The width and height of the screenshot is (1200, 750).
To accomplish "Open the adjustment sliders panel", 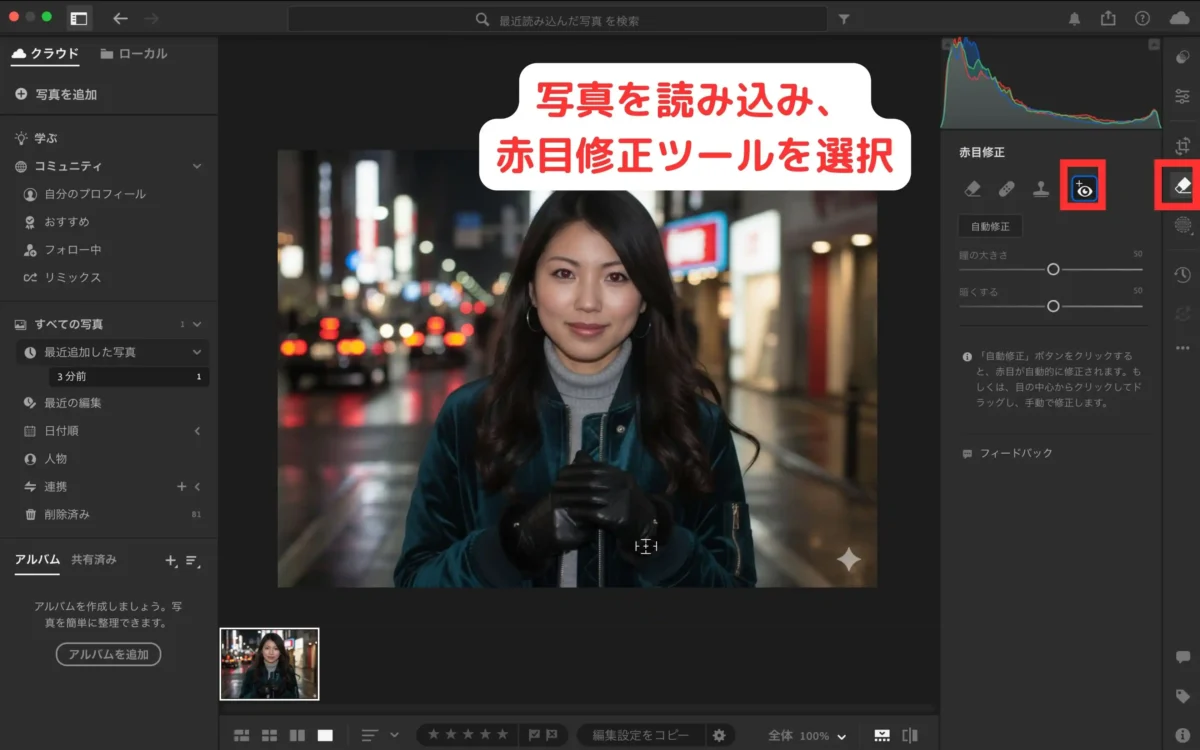I will 1181,97.
